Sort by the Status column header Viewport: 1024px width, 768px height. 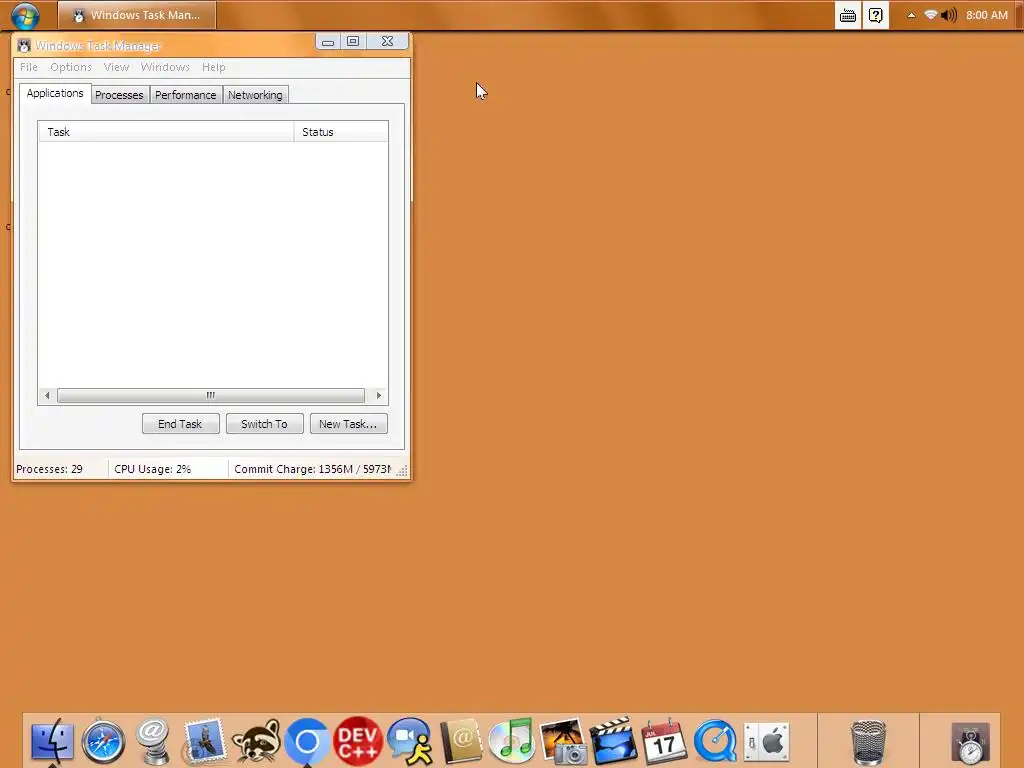coord(341,132)
